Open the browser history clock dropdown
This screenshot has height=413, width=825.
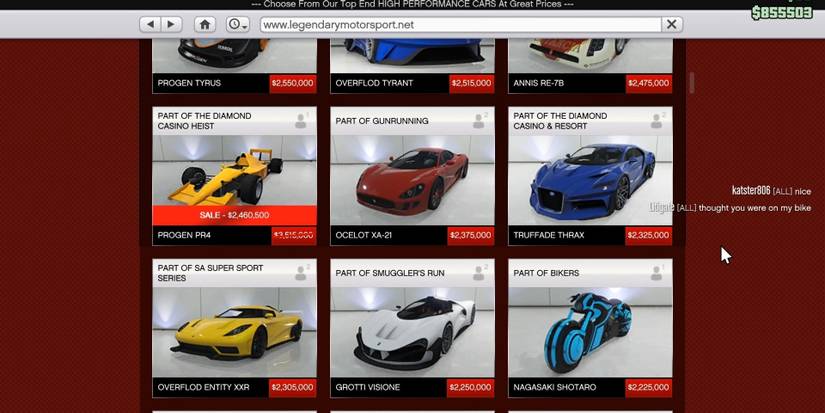pos(238,24)
